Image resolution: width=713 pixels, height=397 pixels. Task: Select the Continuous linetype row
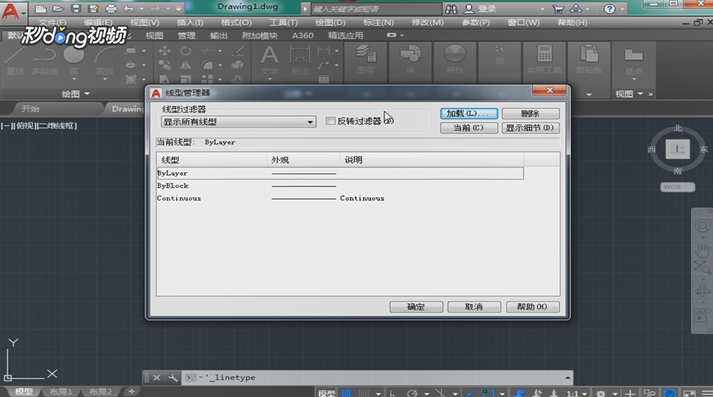[x=340, y=198]
